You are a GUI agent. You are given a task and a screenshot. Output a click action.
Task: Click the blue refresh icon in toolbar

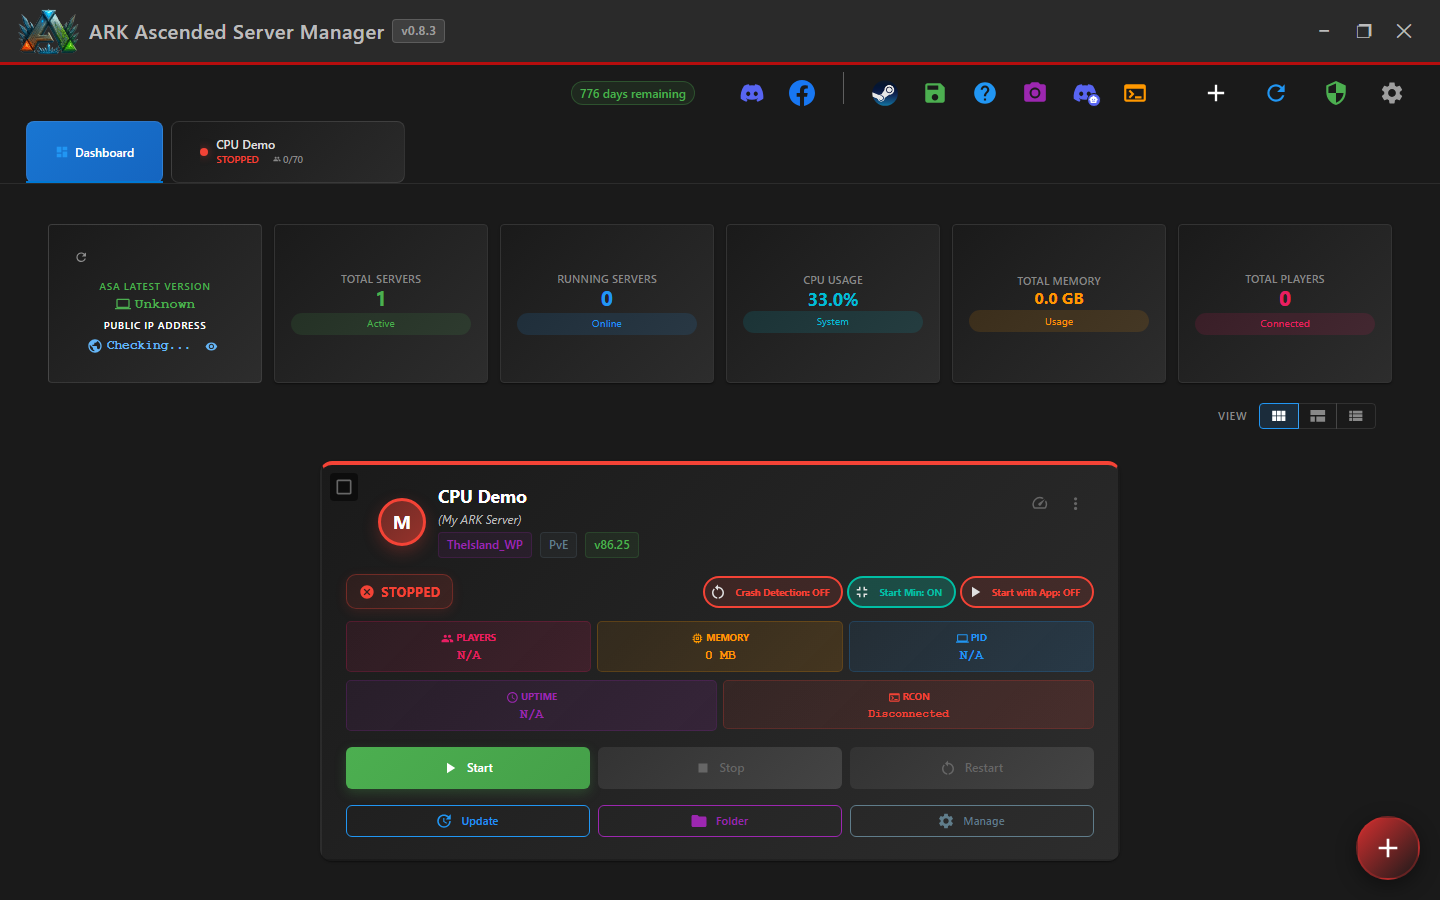click(x=1276, y=93)
